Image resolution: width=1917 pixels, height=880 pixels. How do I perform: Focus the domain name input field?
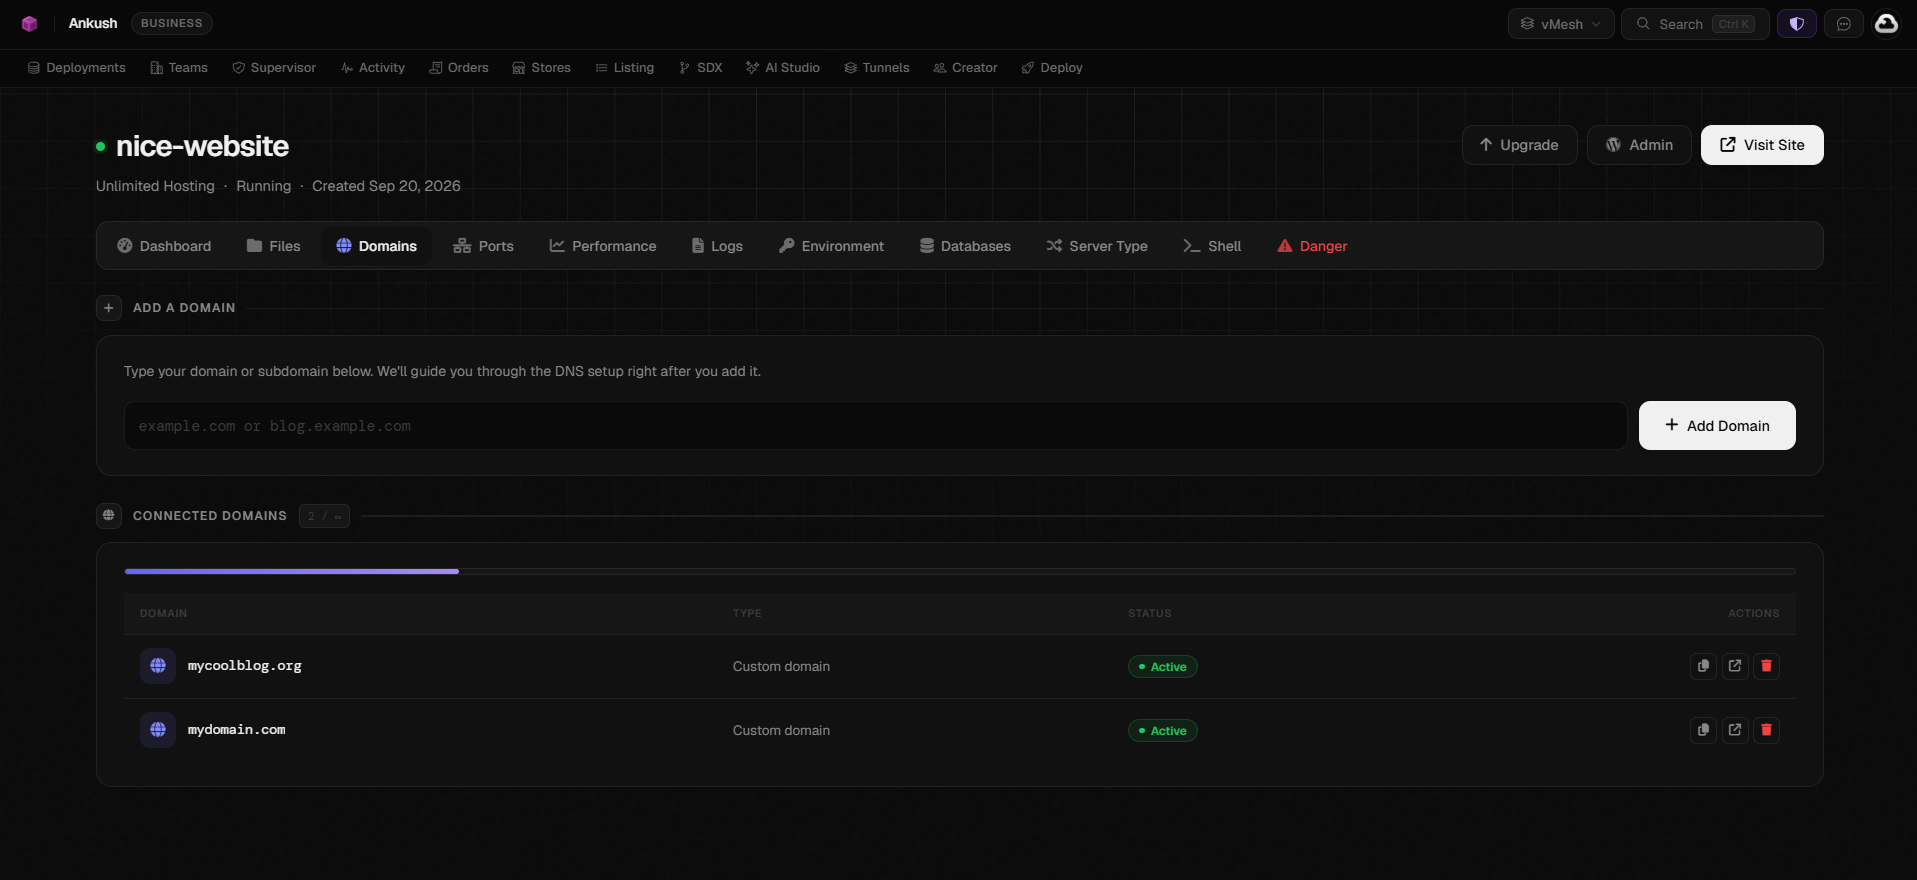875,426
